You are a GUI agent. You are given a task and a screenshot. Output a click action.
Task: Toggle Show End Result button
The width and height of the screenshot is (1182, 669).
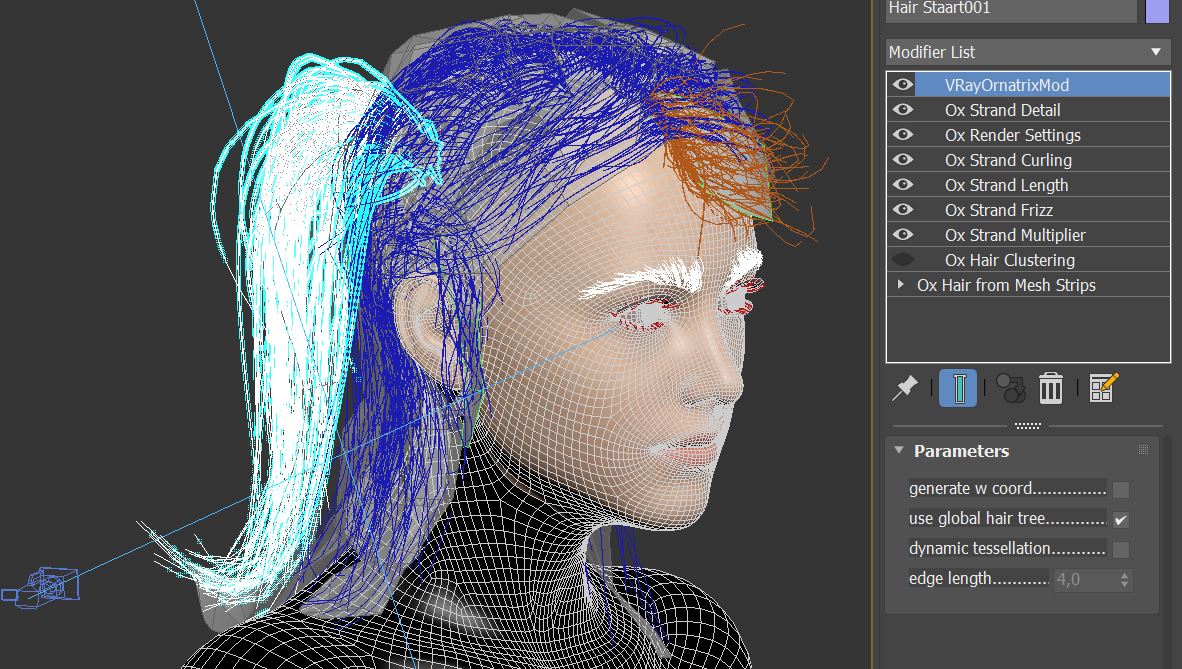point(958,388)
